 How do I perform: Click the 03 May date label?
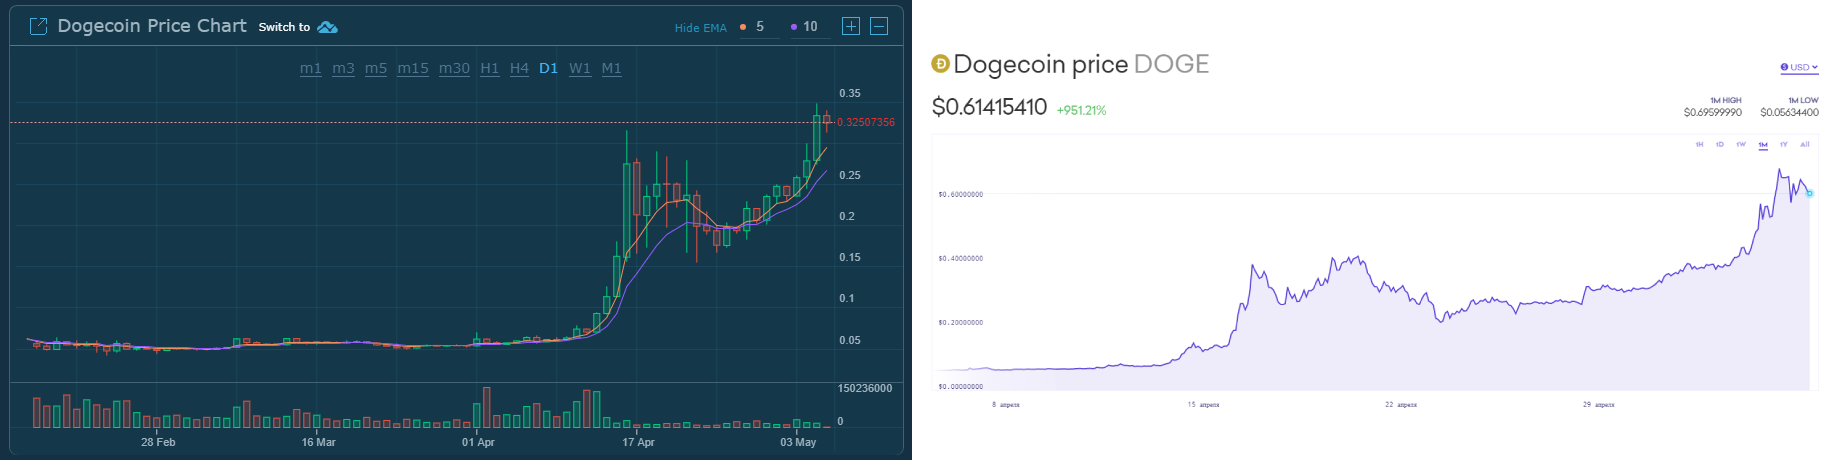click(x=798, y=442)
